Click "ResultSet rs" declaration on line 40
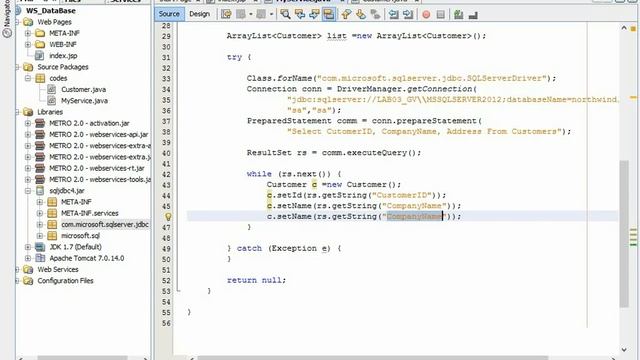The image size is (640, 360). coord(277,153)
